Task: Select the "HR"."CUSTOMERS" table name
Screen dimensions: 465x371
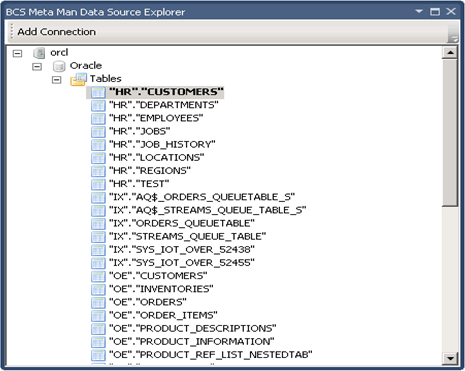Action: [166, 92]
